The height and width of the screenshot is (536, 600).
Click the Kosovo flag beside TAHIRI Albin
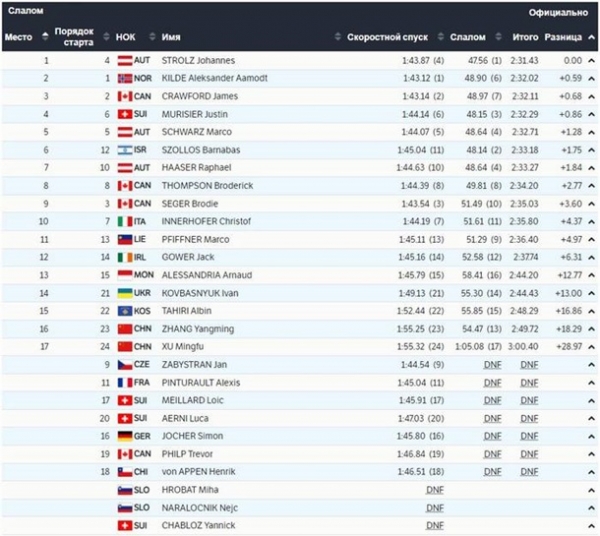coord(125,311)
